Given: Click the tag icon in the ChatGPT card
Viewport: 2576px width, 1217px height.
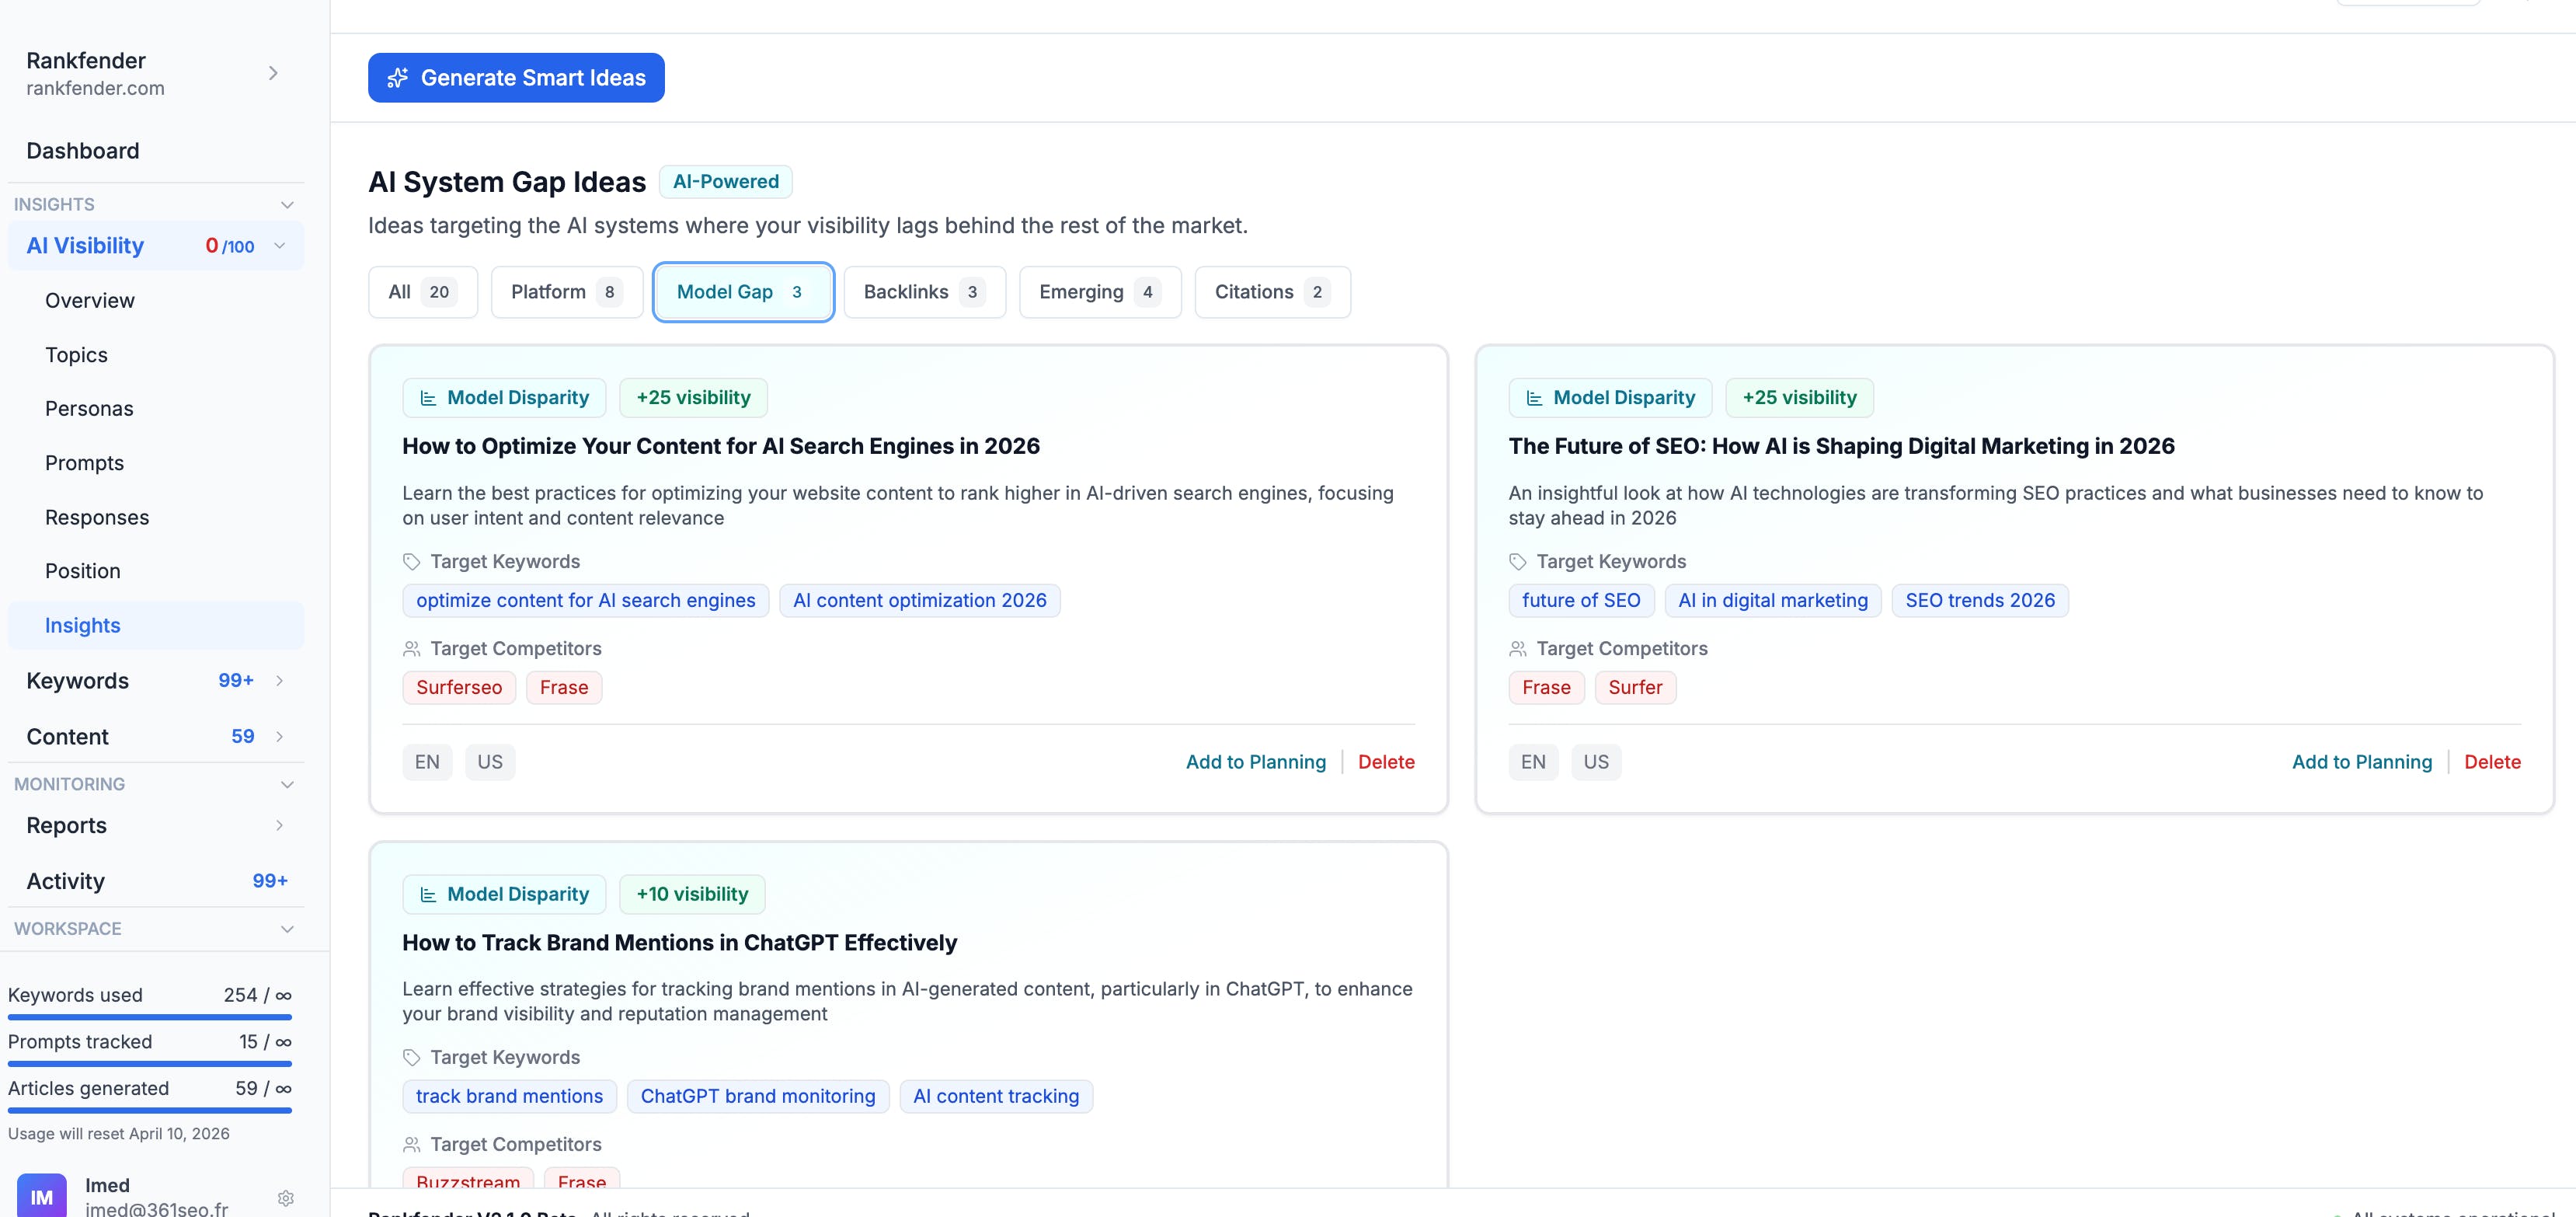Looking at the screenshot, I should [411, 1058].
